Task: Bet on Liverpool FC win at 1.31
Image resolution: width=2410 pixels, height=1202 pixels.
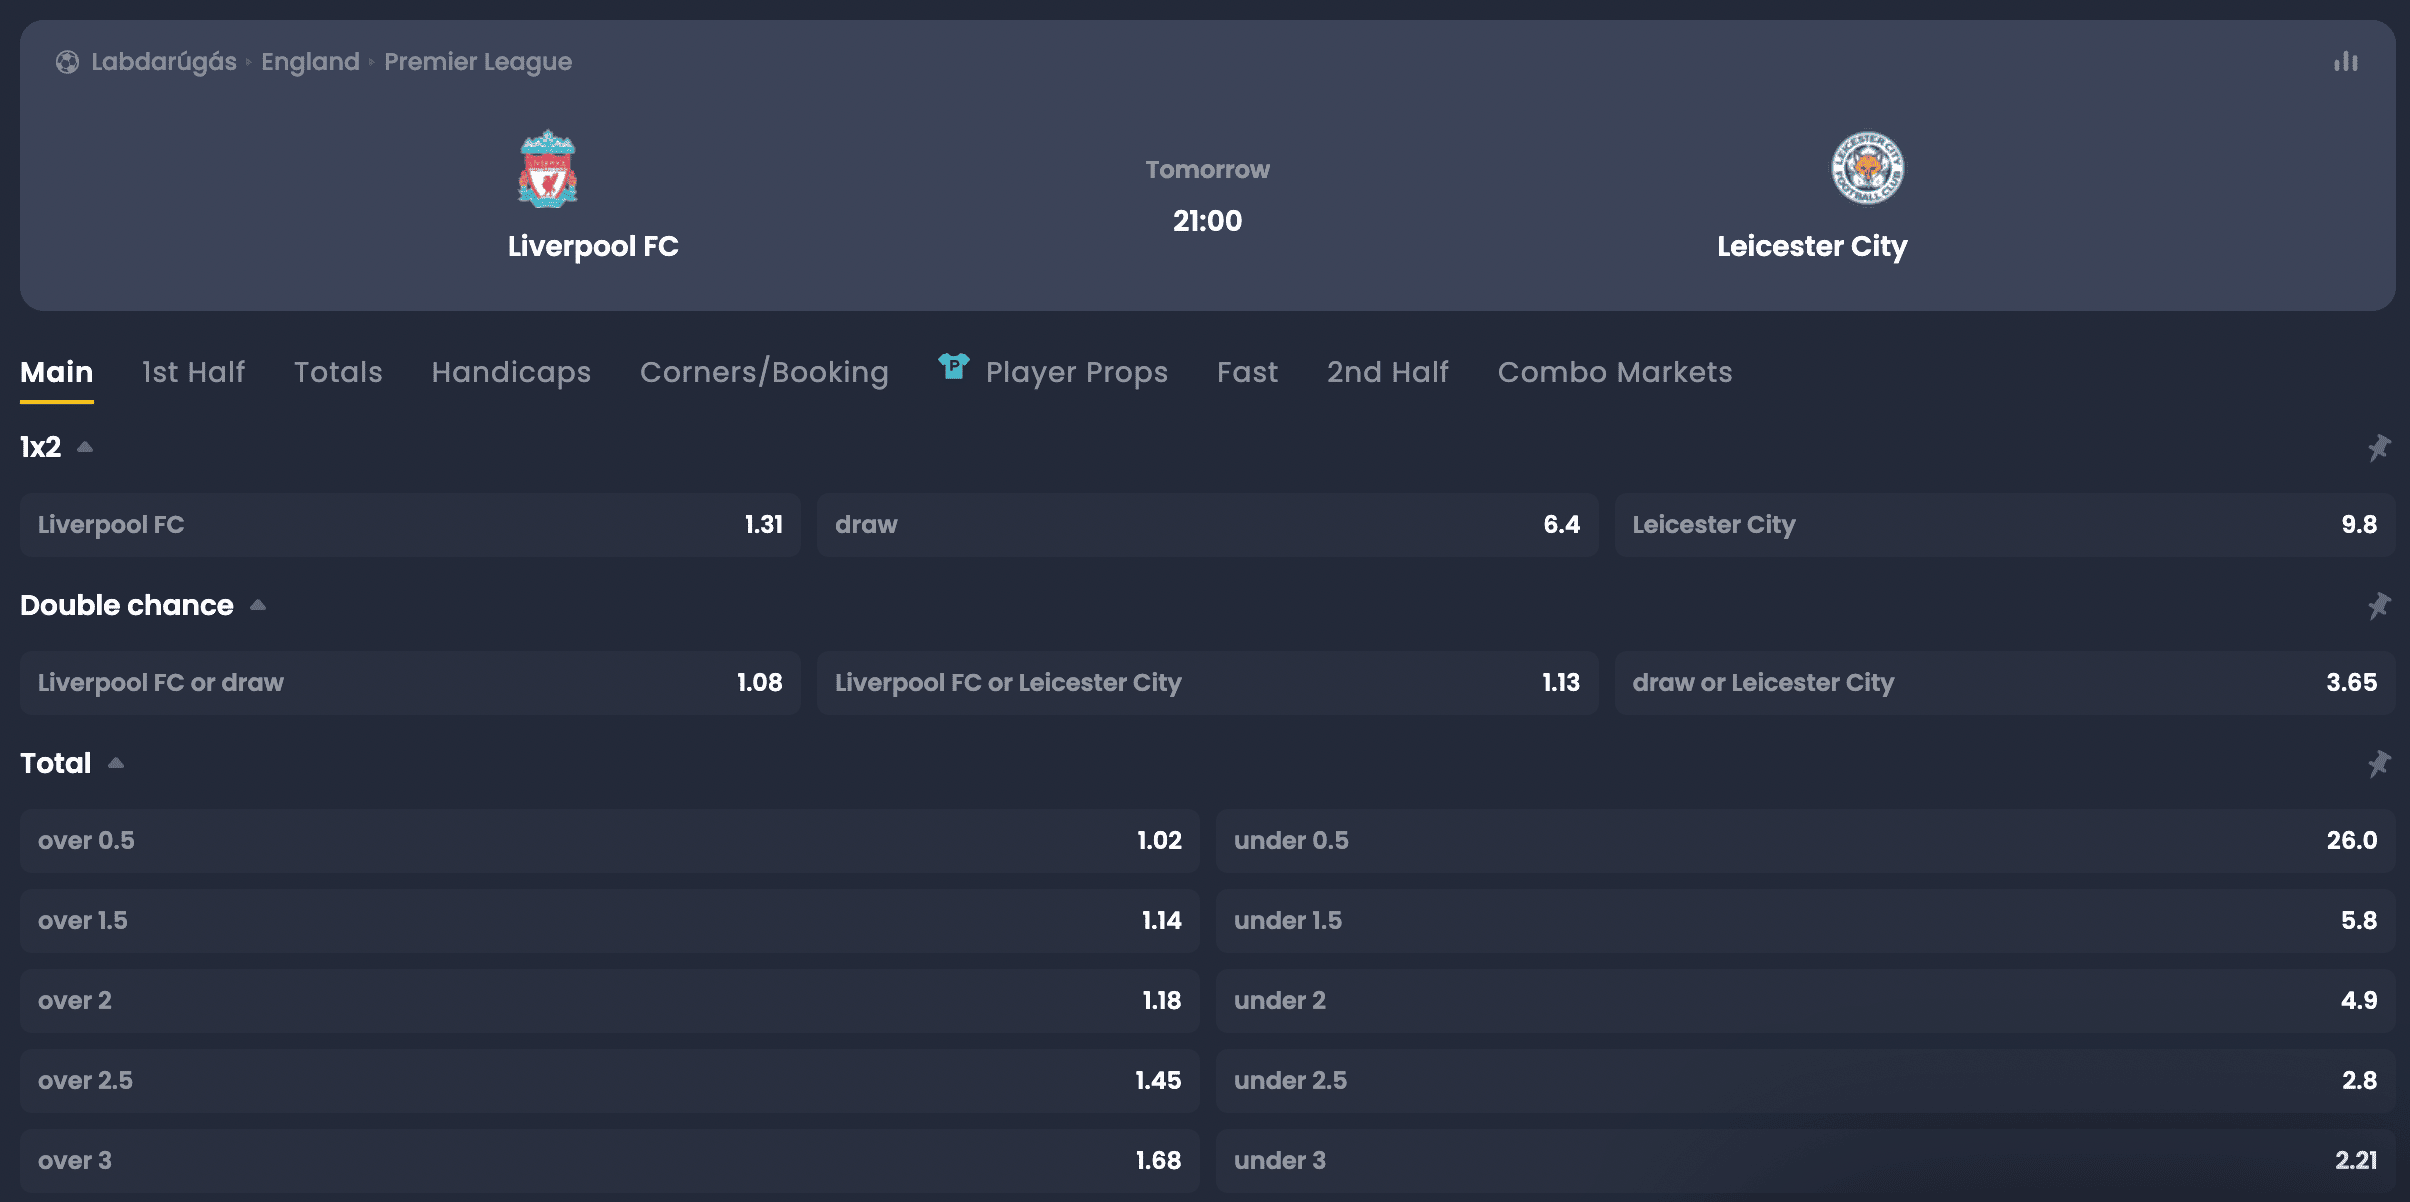Action: [410, 525]
